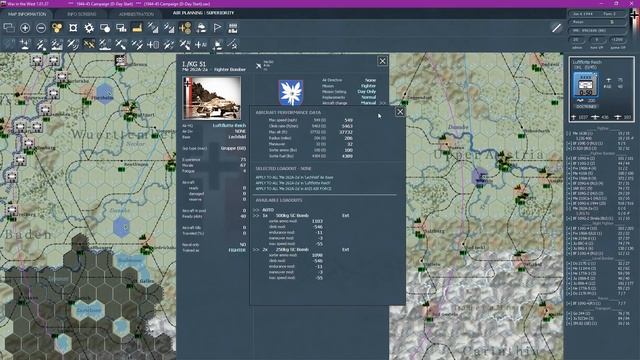Image resolution: width=640 pixels, height=360 pixels.
Task: Open the DOCTRINES button in Luftflotte panel
Action: (x=586, y=107)
